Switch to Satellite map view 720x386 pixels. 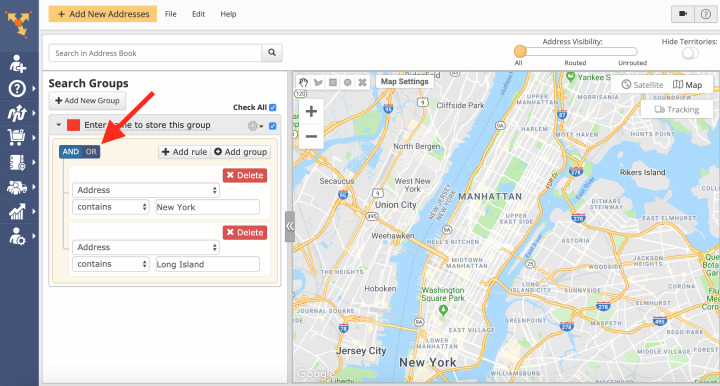pos(642,84)
